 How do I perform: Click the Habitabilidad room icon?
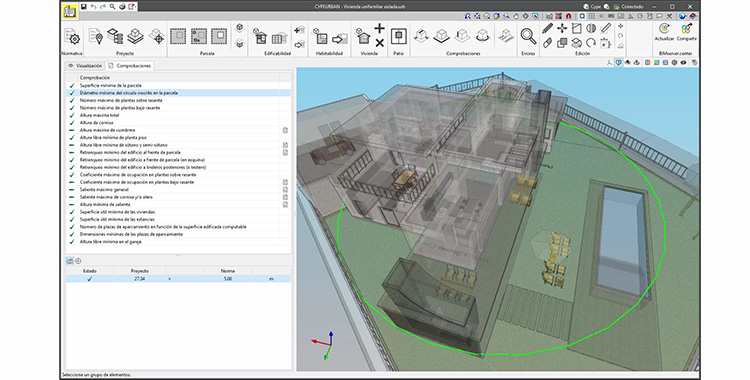pos(320,36)
